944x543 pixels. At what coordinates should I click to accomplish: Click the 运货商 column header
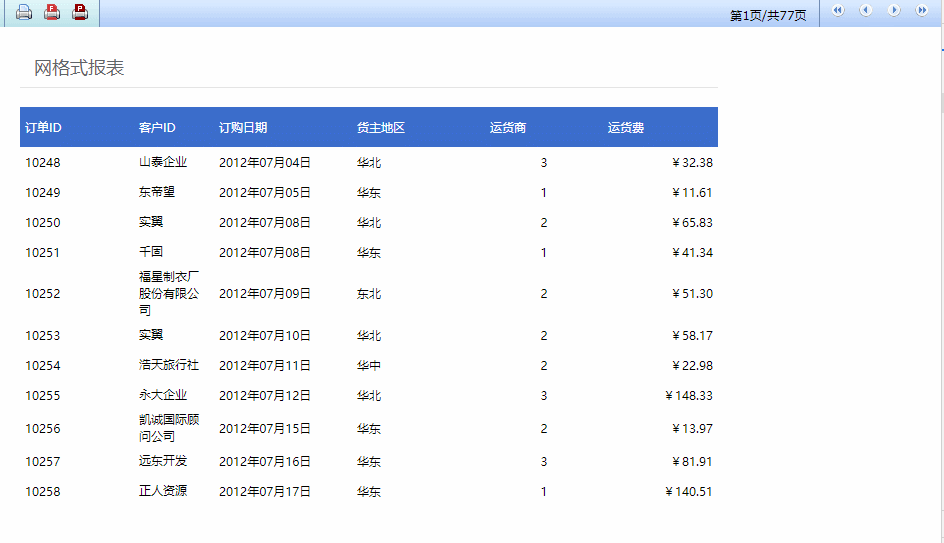[x=508, y=128]
